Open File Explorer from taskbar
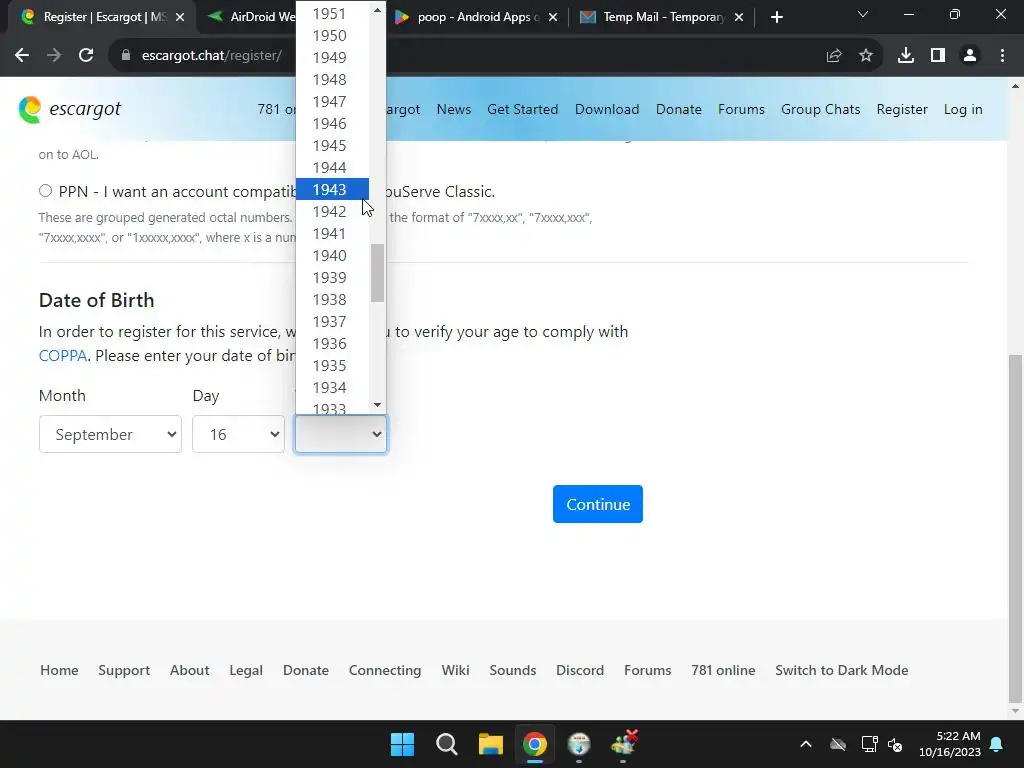Image resolution: width=1024 pixels, height=768 pixels. pos(490,744)
